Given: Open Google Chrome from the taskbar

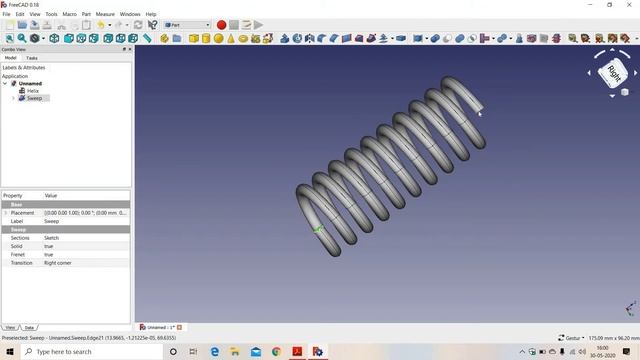Looking at the screenshot, I should click(276, 351).
